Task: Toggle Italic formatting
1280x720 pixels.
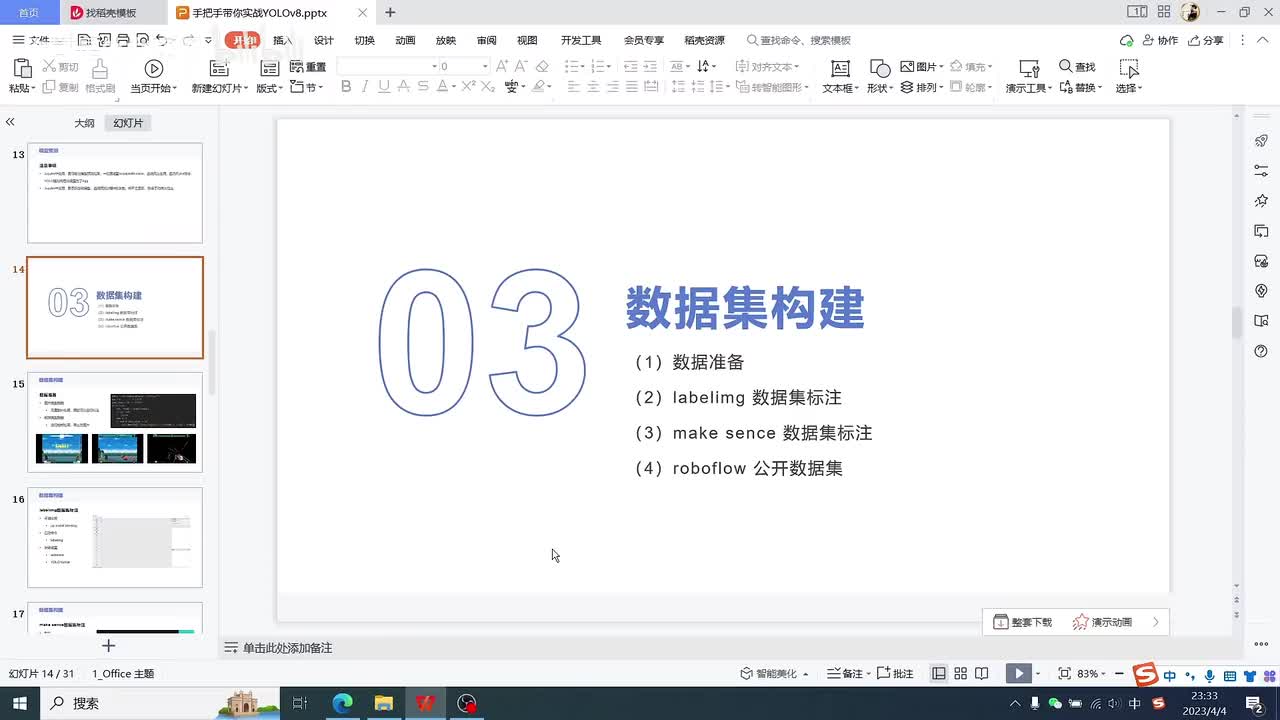Action: [365, 87]
